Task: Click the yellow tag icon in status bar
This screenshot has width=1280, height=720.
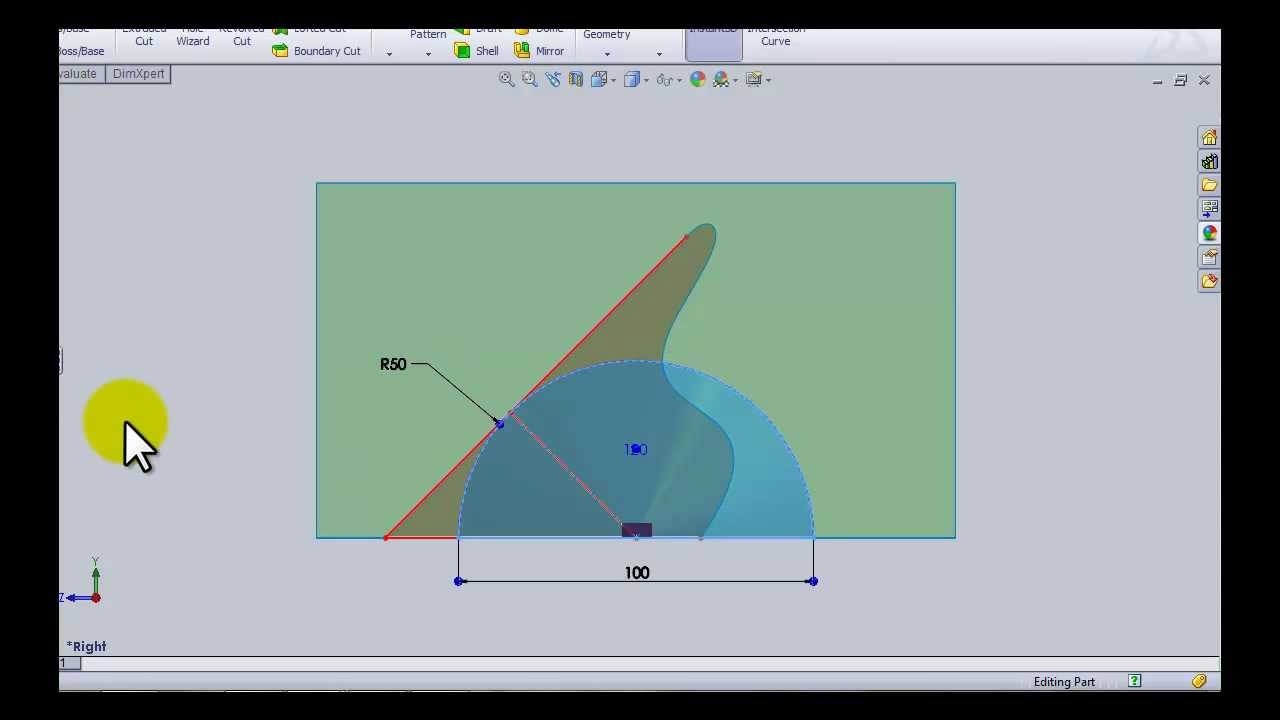Action: point(1198,681)
